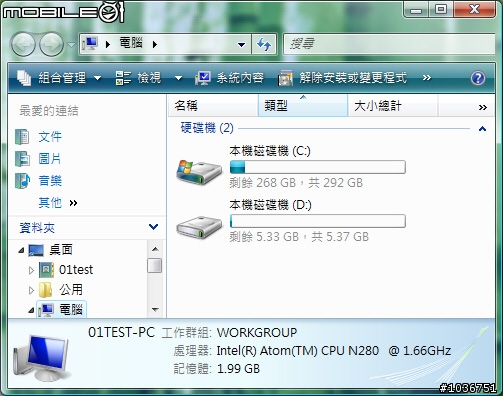Viewport: 503px width, 396px height.
Task: Select 硬碟機 (2) group heading
Action: tap(207, 128)
